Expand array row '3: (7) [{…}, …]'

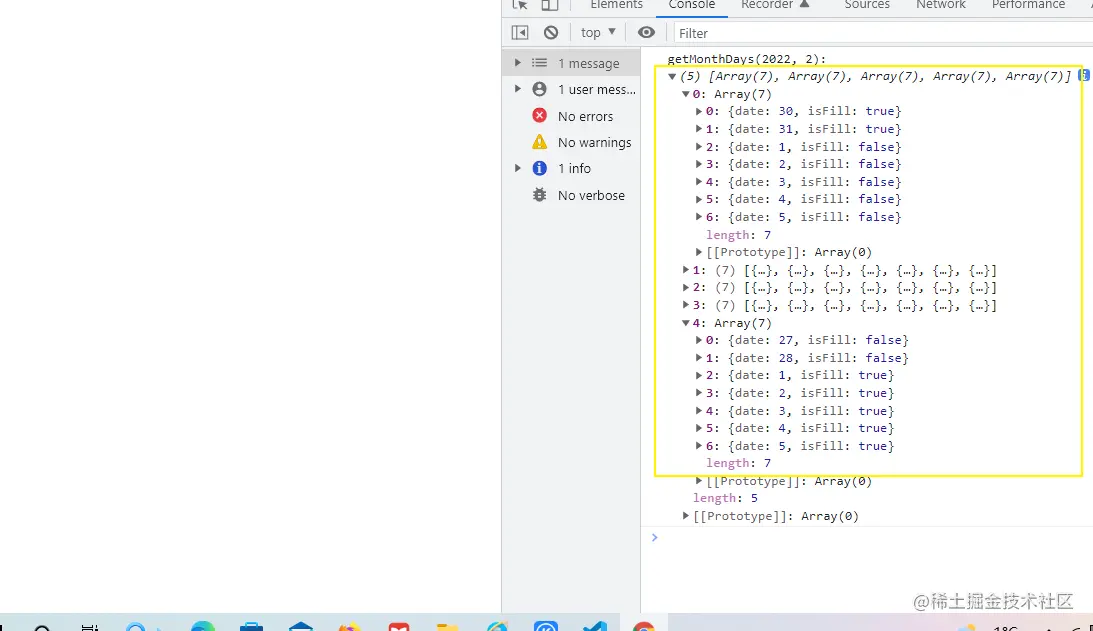pyautogui.click(x=685, y=305)
